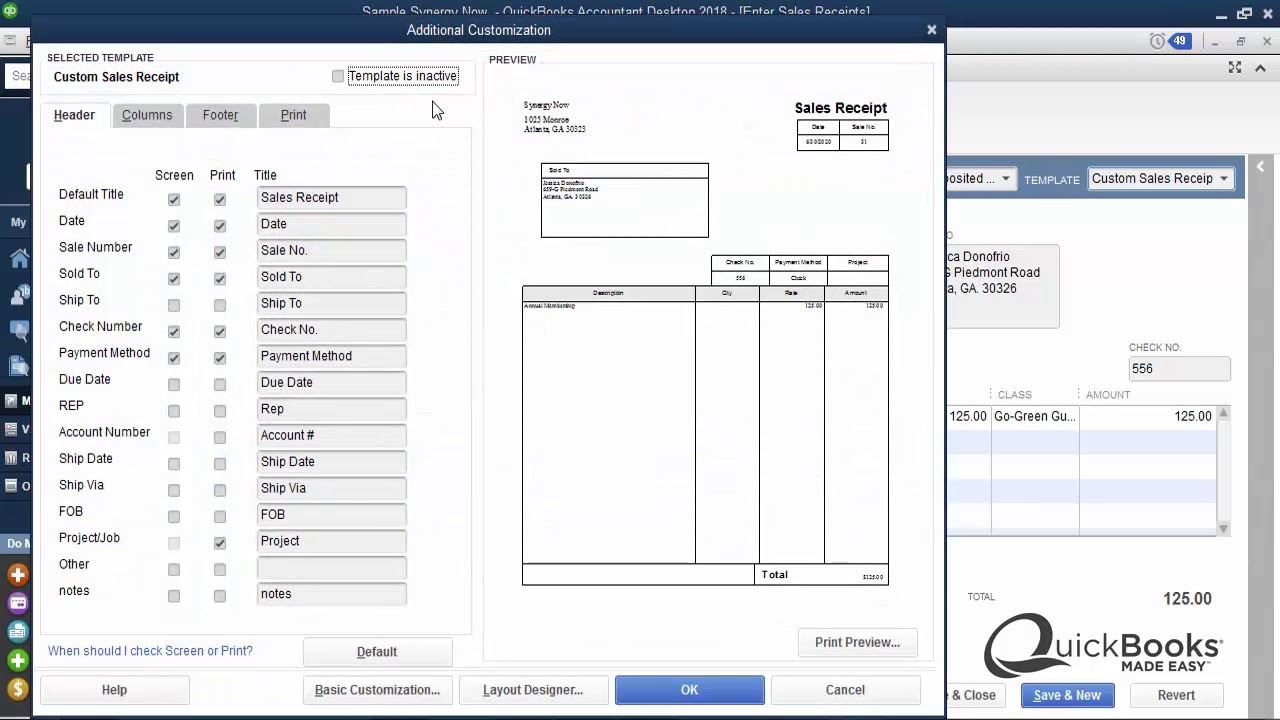This screenshot has height=720, width=1280.
Task: Click the 125.00 amount cell in line items
Action: click(x=1147, y=417)
